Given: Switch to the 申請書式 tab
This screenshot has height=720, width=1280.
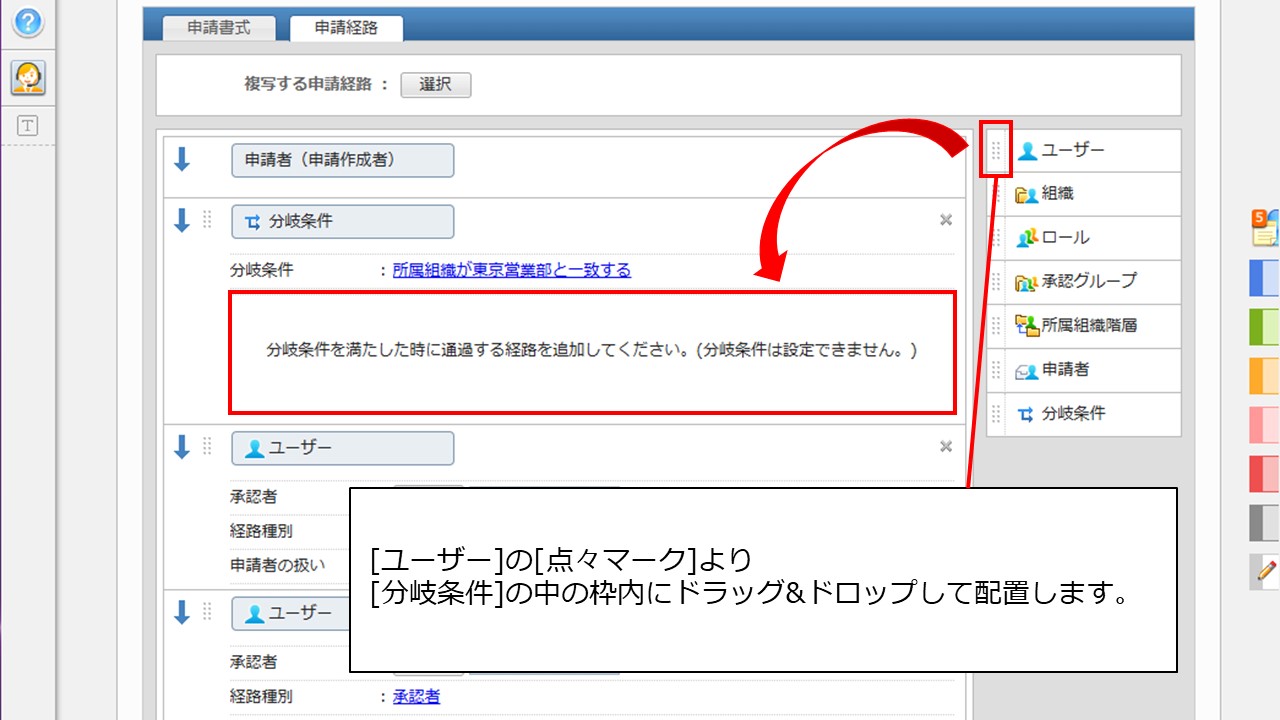Looking at the screenshot, I should (x=217, y=28).
